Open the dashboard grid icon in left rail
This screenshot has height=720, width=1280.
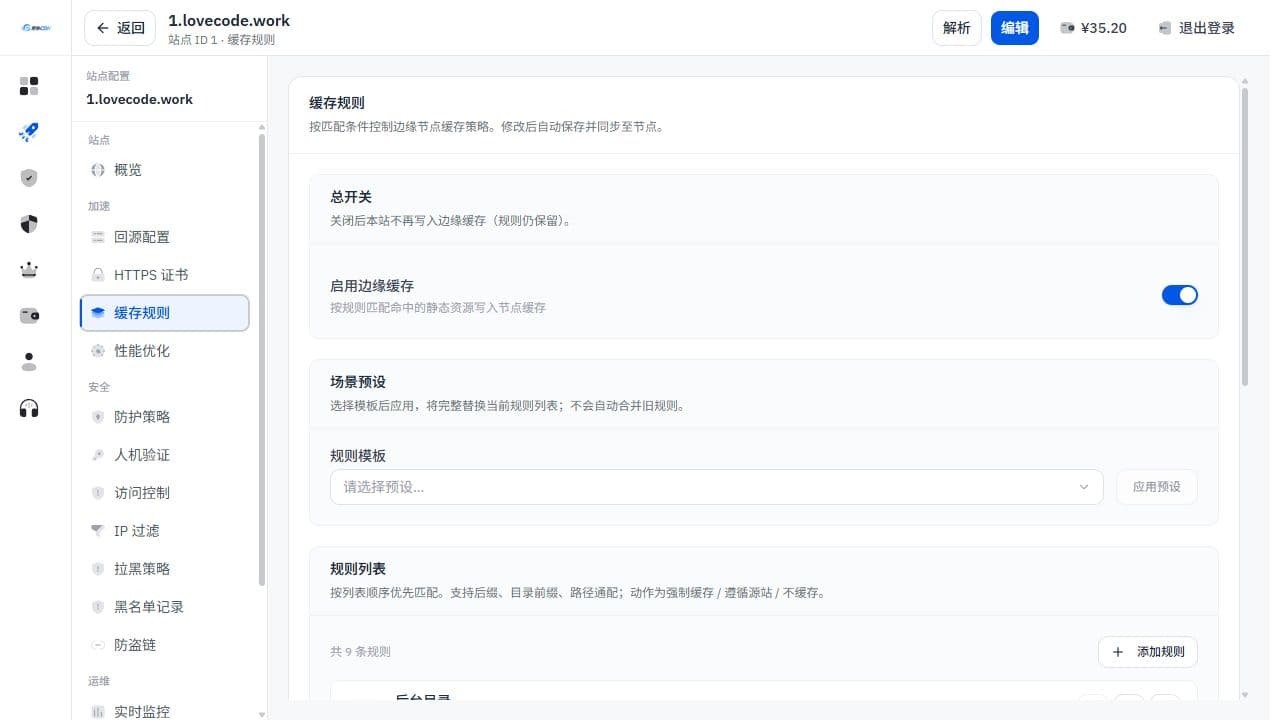pos(29,86)
